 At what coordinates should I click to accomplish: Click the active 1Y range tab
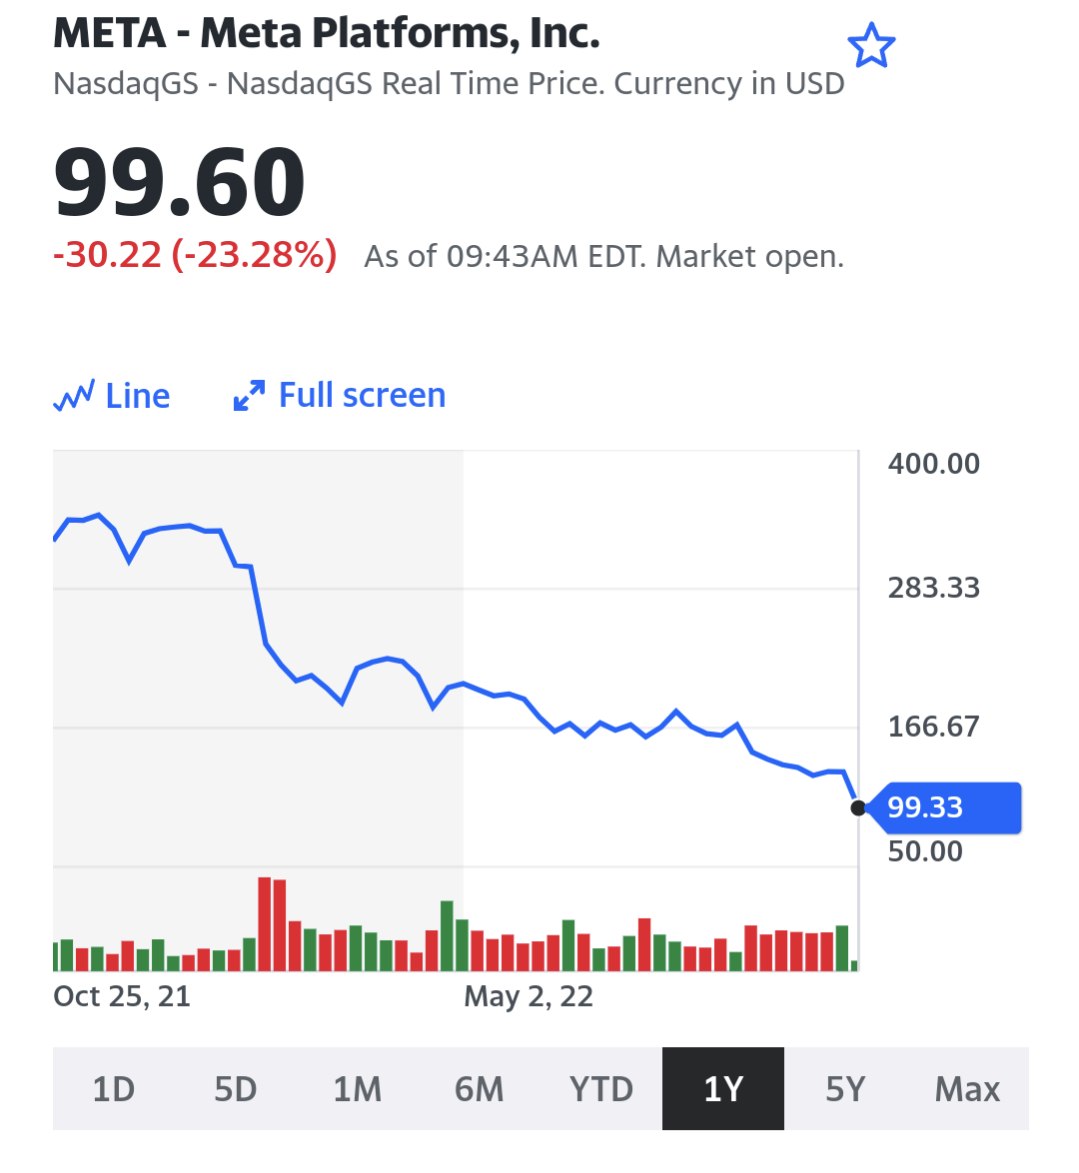click(x=723, y=1088)
